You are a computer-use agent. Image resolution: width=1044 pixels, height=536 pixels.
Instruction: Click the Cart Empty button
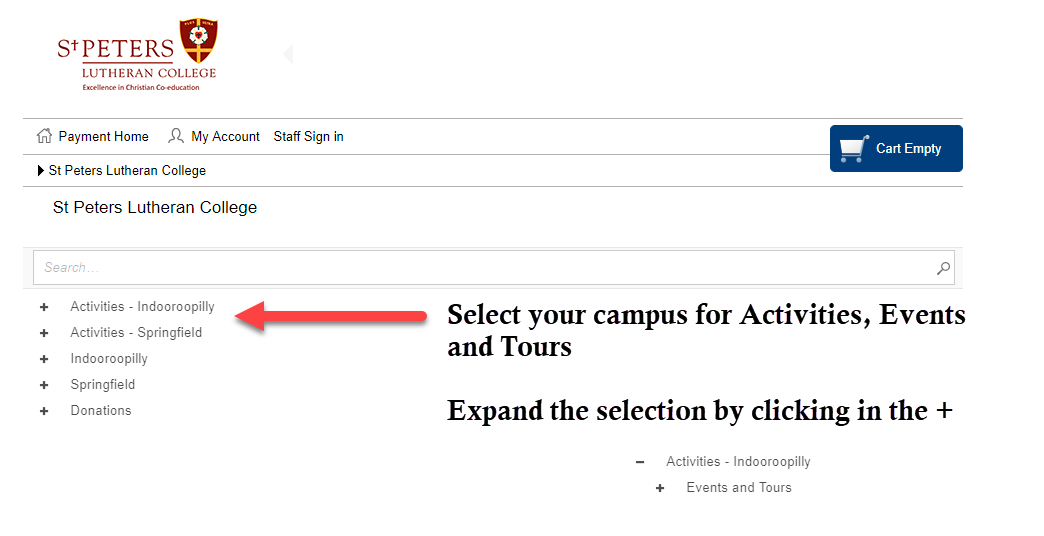[x=896, y=148]
